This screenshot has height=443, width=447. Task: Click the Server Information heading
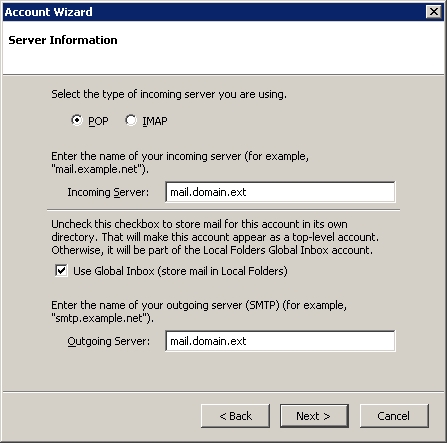(63, 40)
